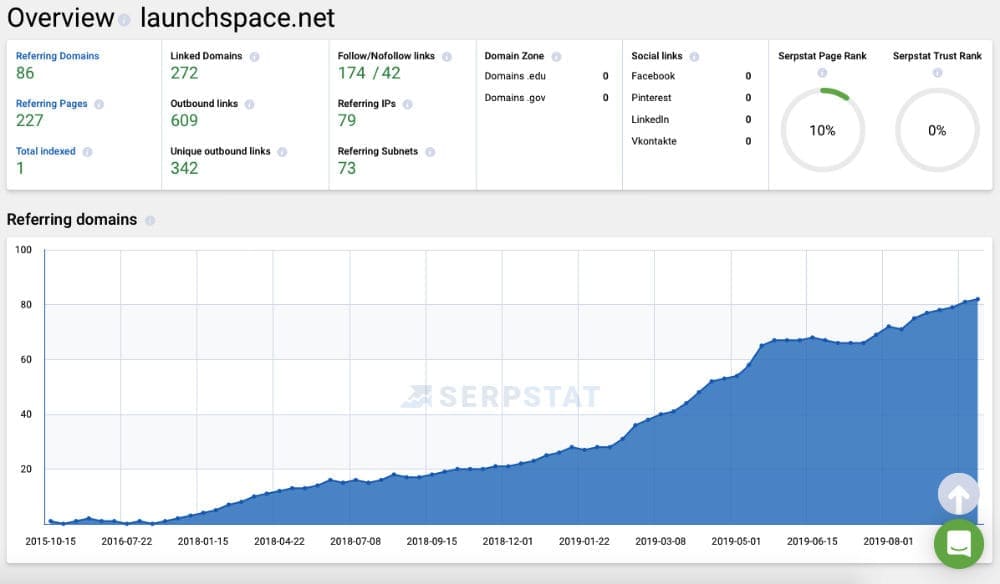The height and width of the screenshot is (584, 1000).
Task: Open the Referring Domains link
Action: click(57, 56)
